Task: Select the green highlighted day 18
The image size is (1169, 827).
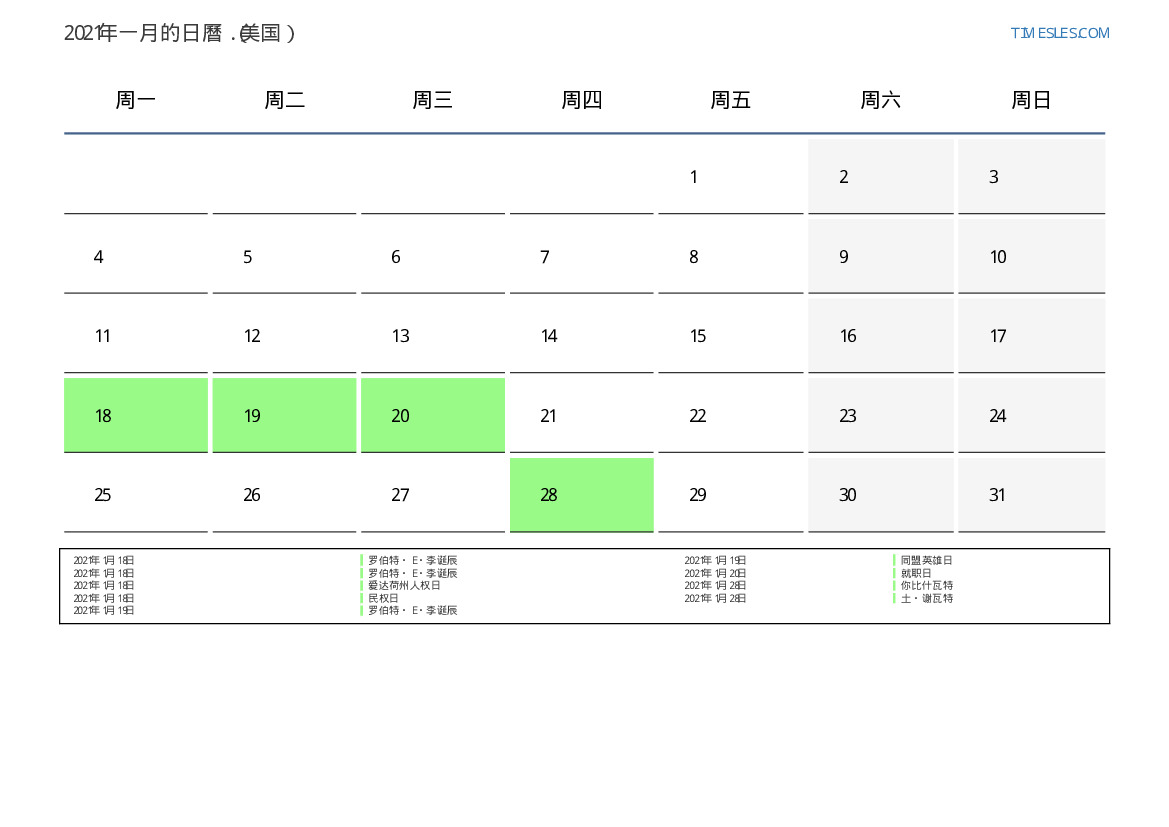Action: click(136, 415)
